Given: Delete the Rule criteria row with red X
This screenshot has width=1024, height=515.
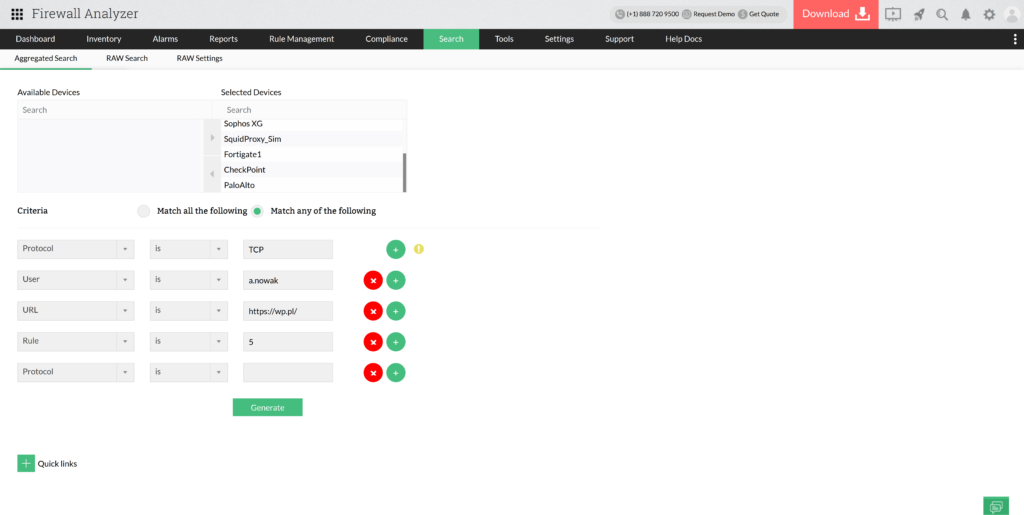Looking at the screenshot, I should [373, 342].
